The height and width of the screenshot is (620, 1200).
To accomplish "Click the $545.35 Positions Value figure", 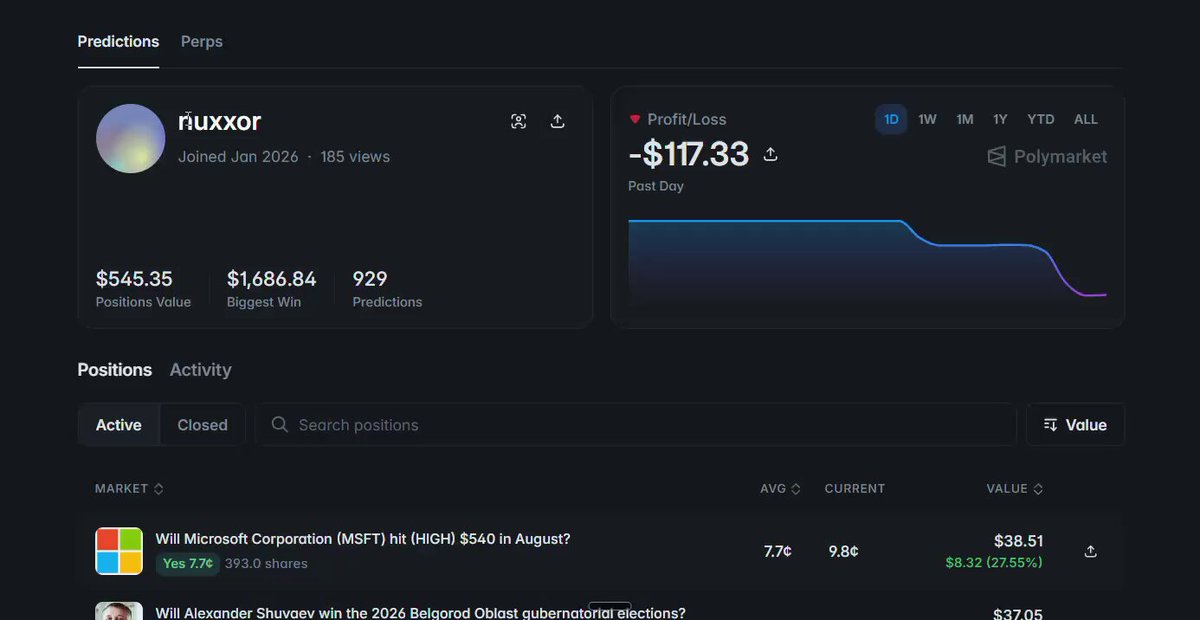I will [x=134, y=279].
